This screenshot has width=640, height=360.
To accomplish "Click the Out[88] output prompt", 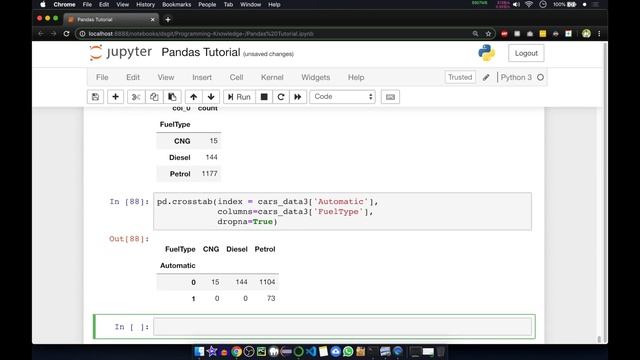I will (129, 239).
